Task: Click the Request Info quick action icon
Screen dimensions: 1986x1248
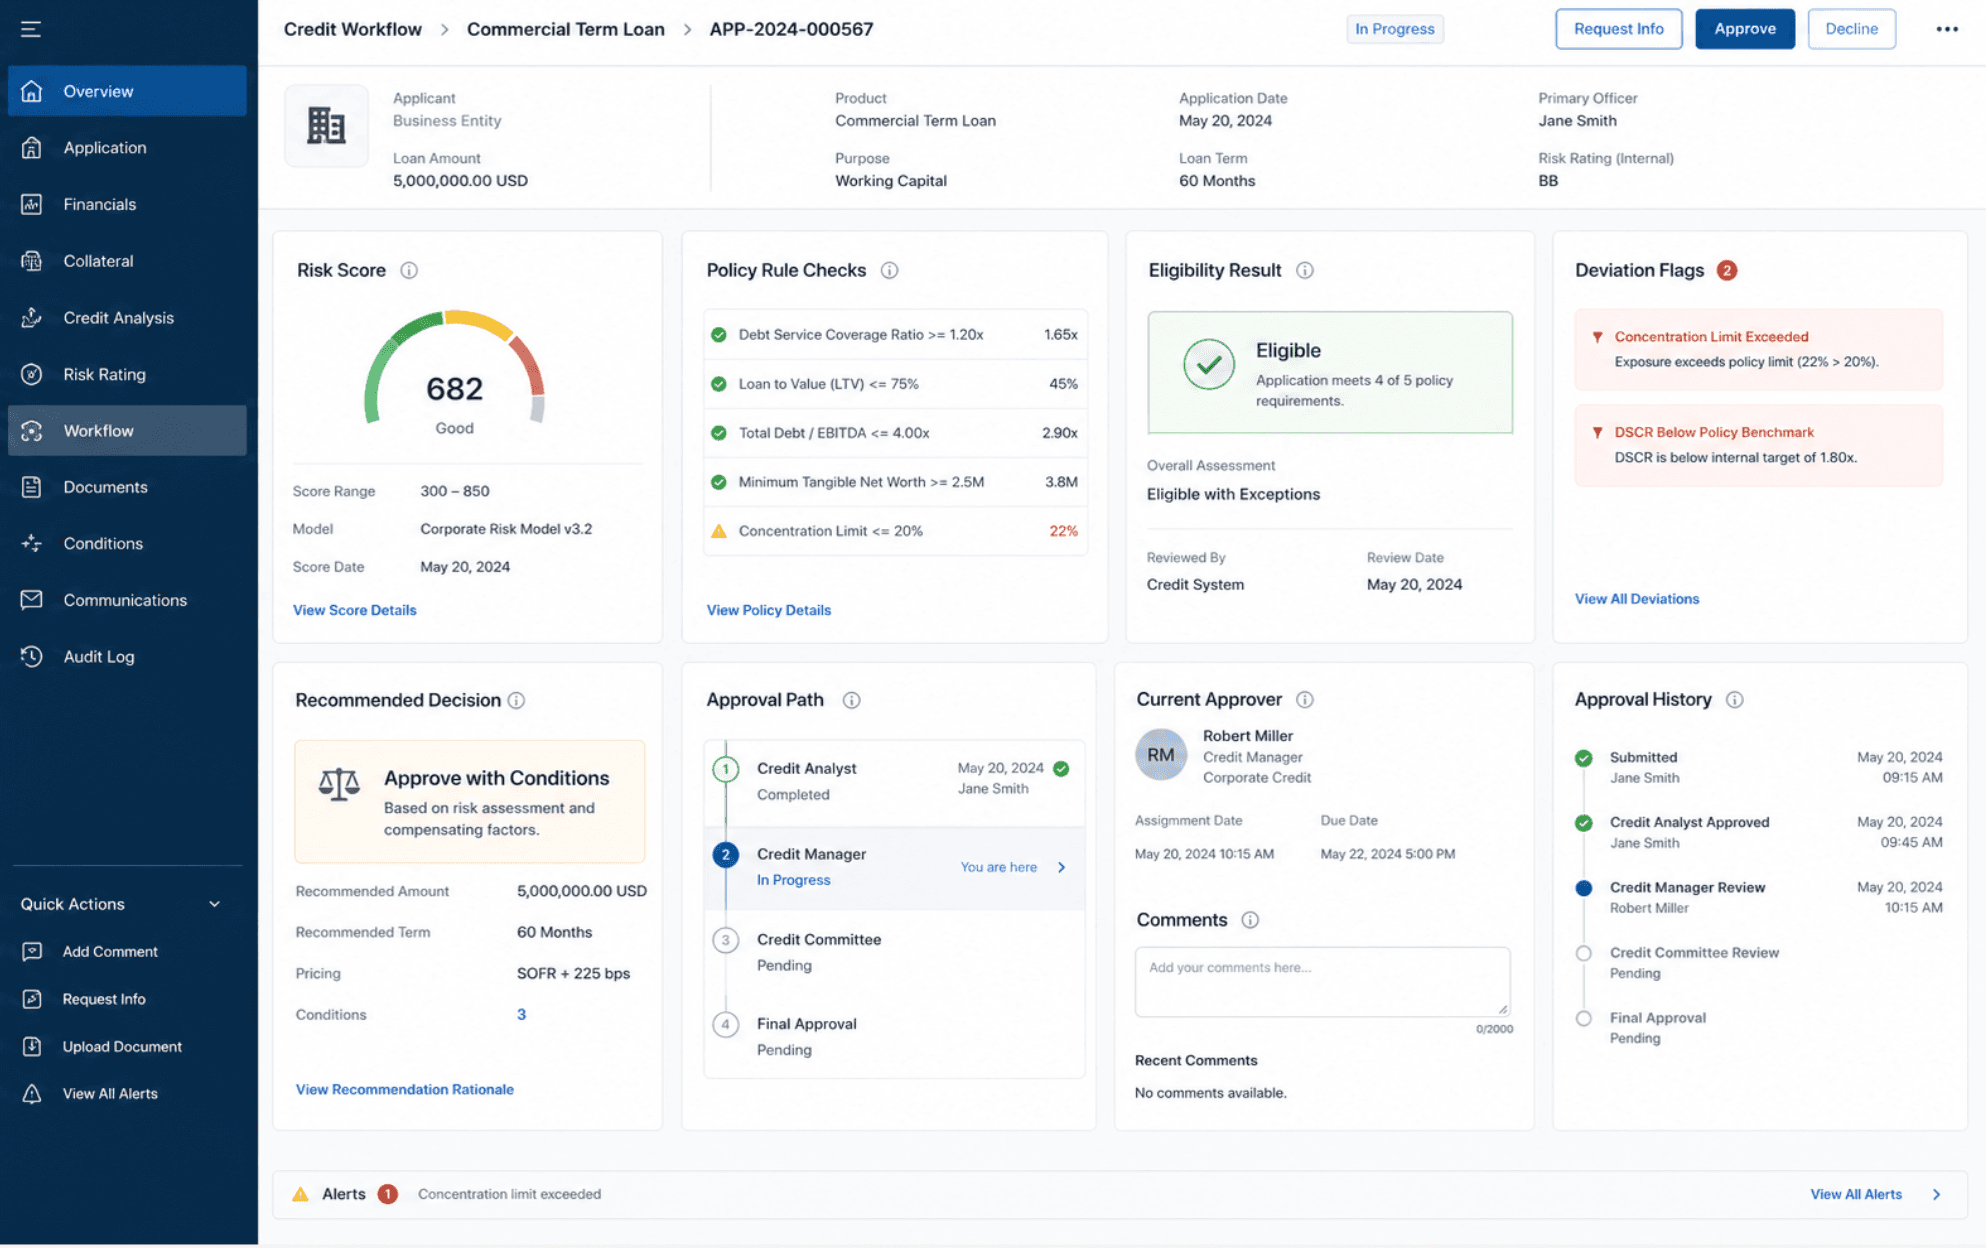Action: [x=32, y=999]
